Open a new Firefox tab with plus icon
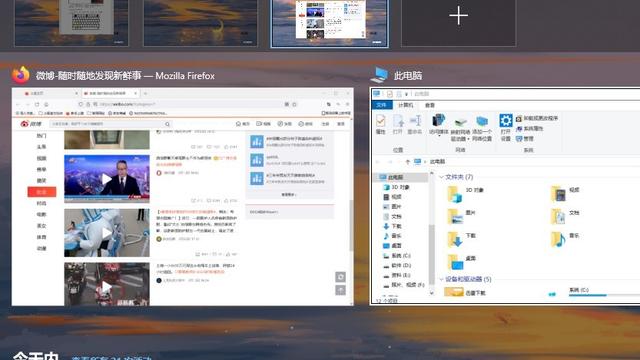 [146, 93]
